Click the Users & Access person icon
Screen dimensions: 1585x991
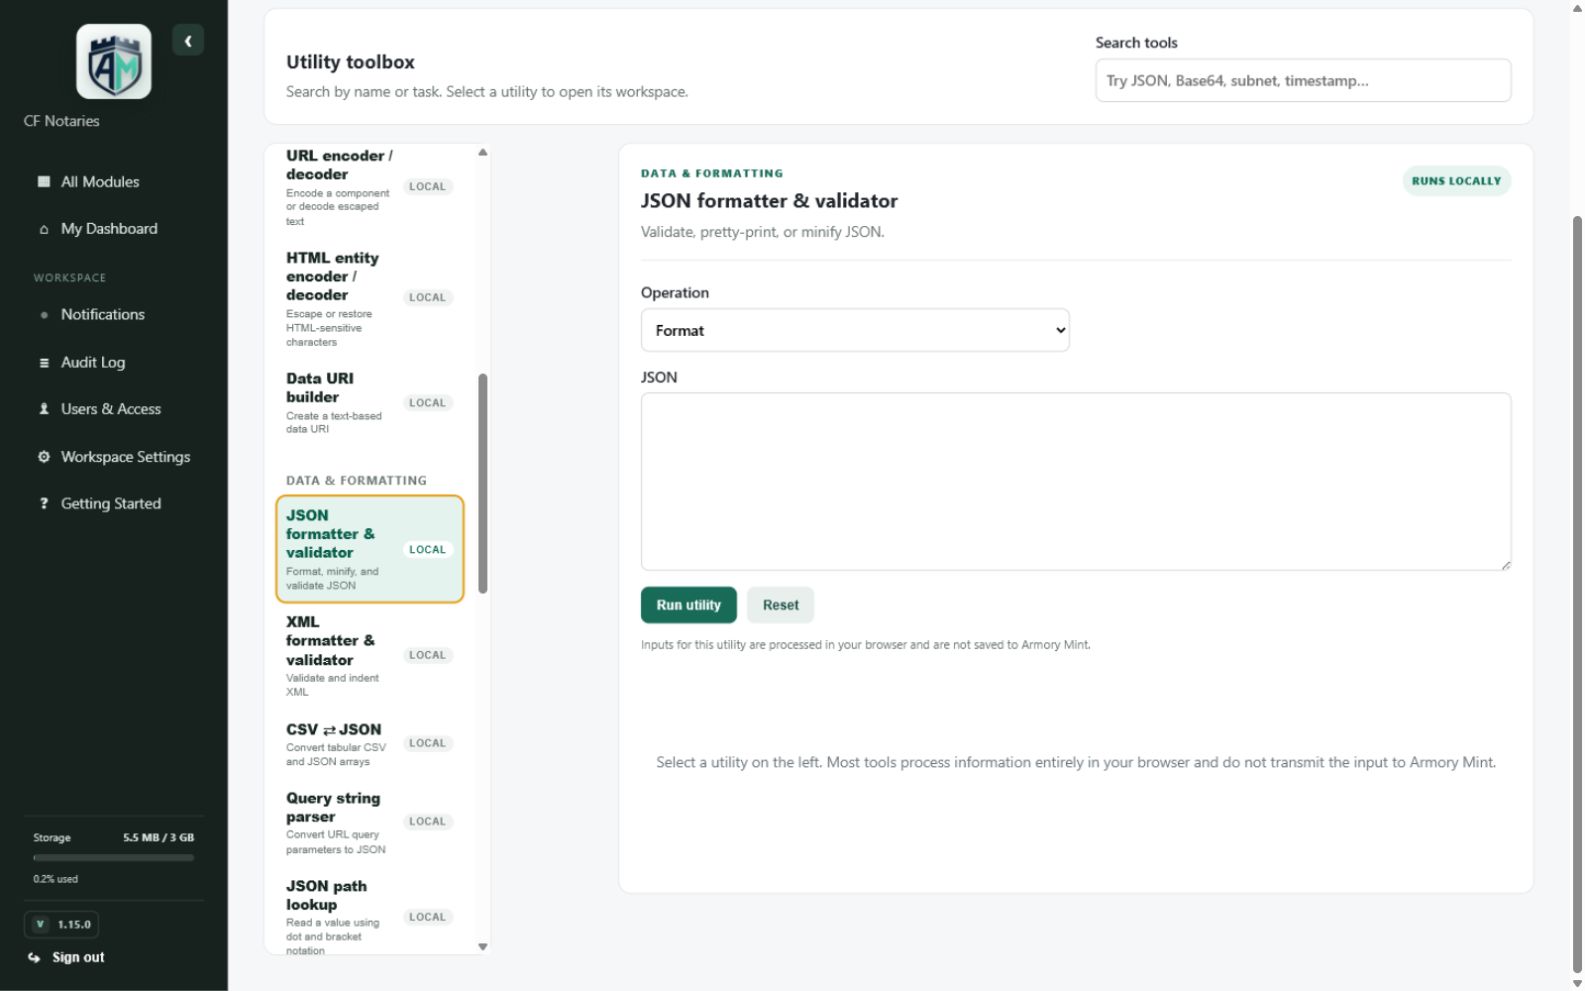(43, 409)
